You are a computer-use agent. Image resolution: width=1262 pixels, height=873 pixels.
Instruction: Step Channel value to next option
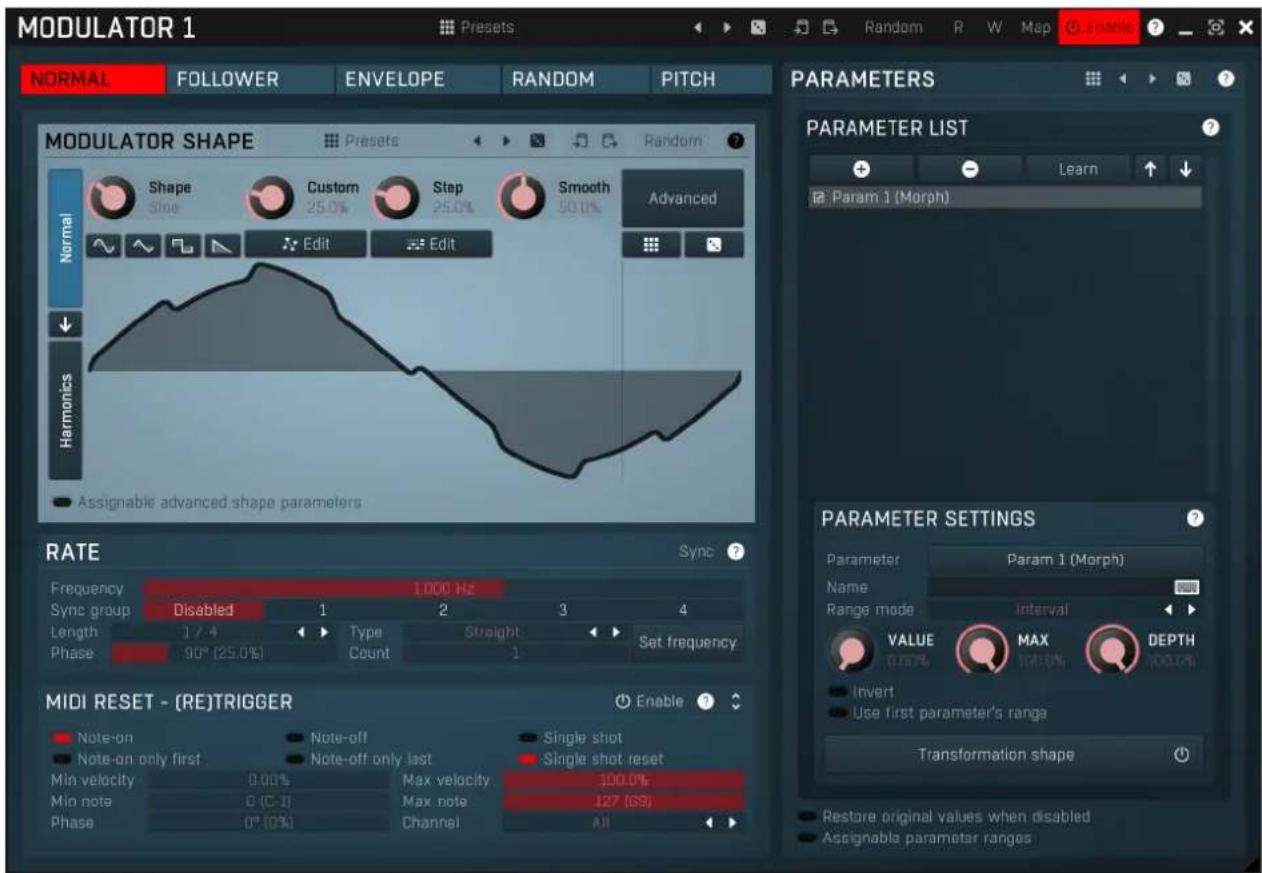click(732, 823)
